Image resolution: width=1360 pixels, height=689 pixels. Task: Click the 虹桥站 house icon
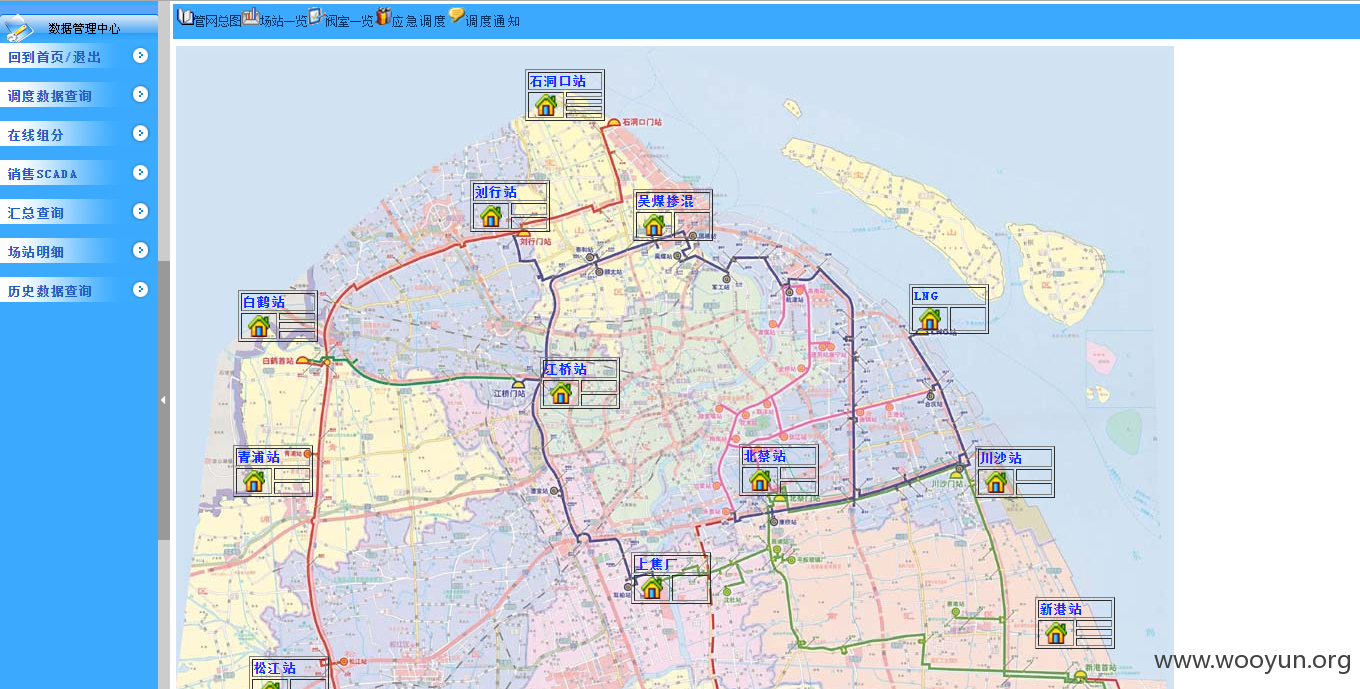click(x=561, y=393)
